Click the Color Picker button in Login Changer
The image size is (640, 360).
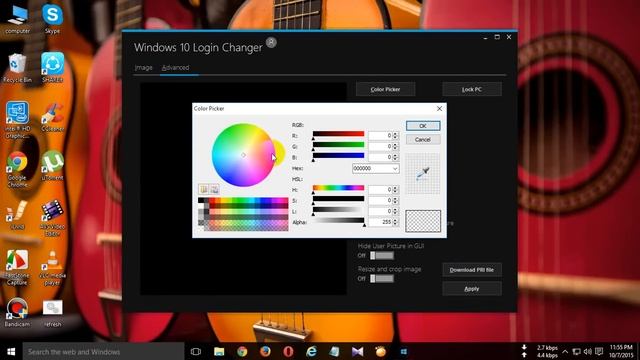(x=385, y=89)
